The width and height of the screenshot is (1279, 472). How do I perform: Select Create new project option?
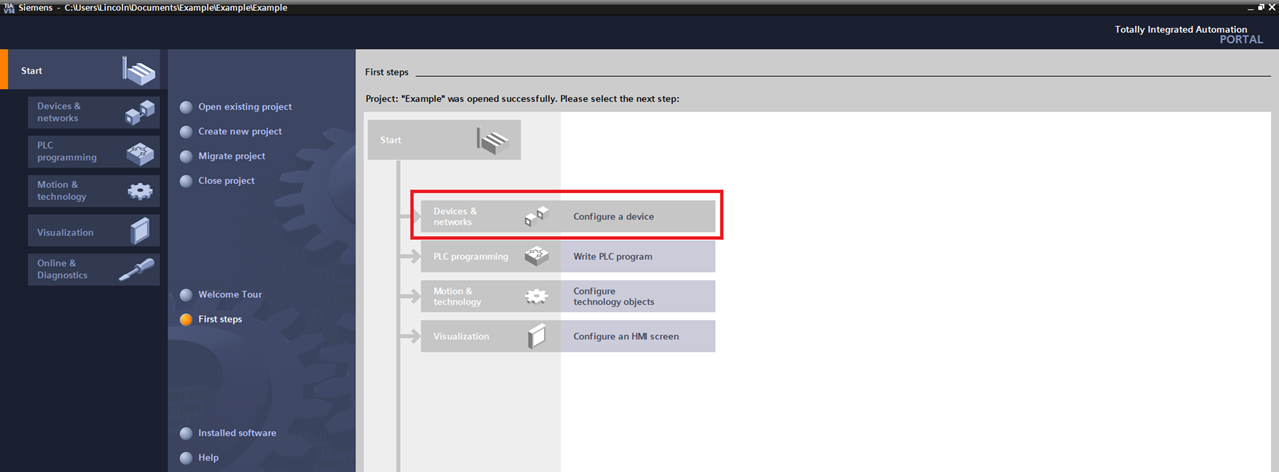tap(240, 132)
